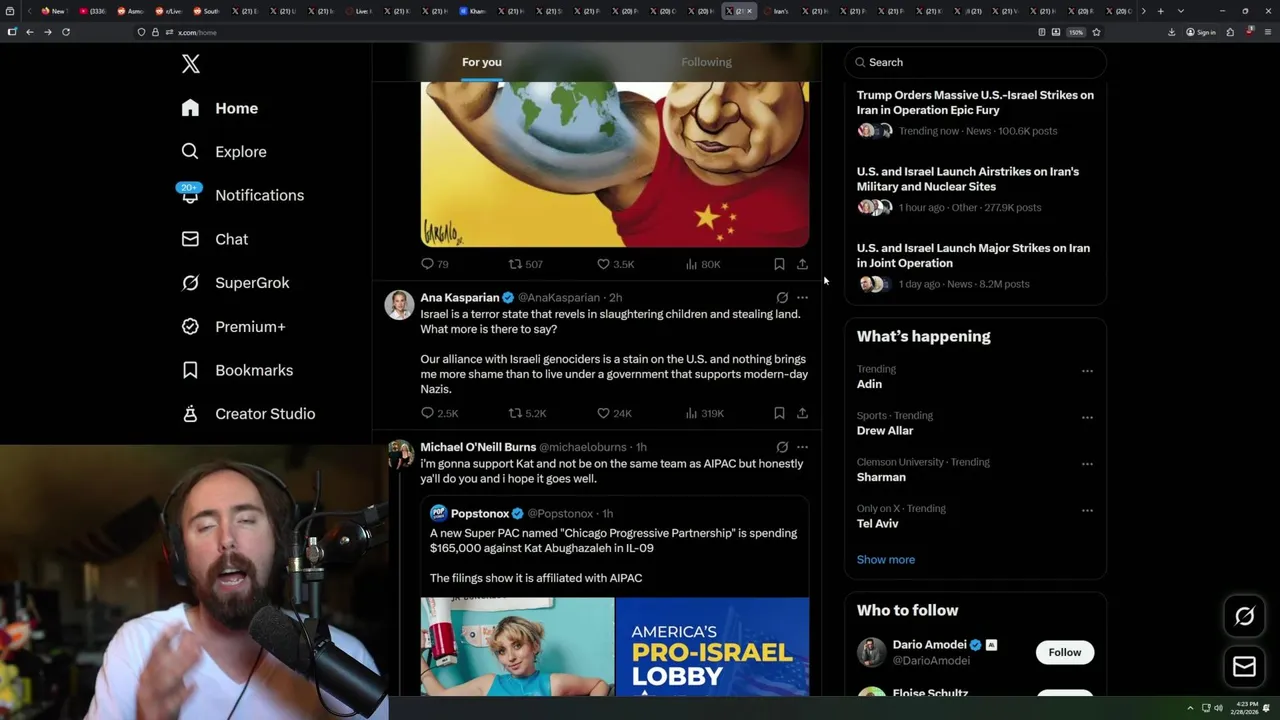View analytics of post with 80K views
1280x720 pixels.
703,264
